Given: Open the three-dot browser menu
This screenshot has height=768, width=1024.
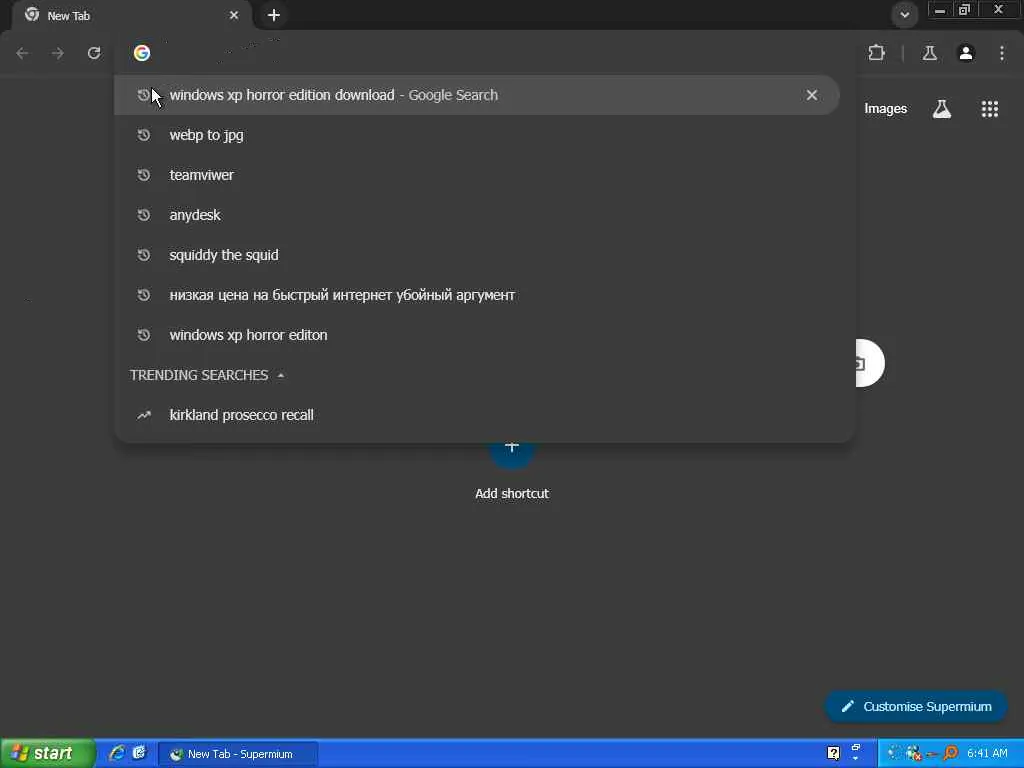Looking at the screenshot, I should [x=1002, y=53].
